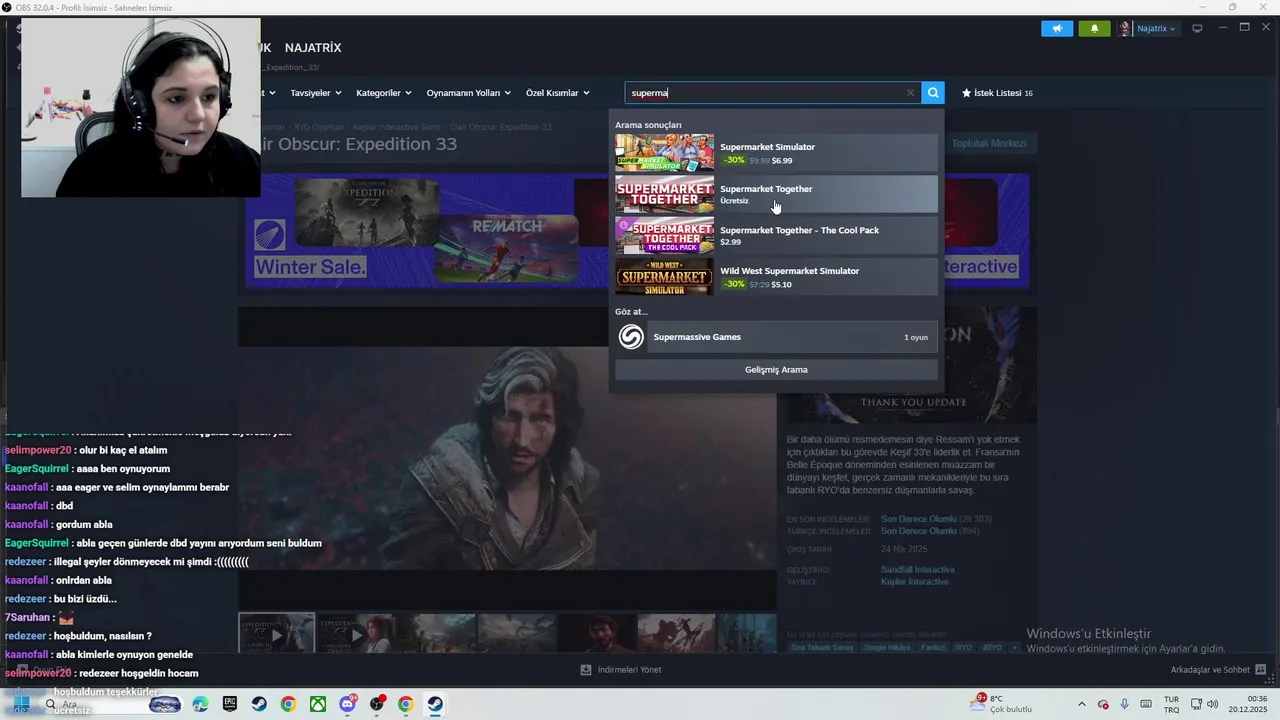The height and width of the screenshot is (720, 1280).
Task: Open network settings tray icon
Action: pos(1196,704)
